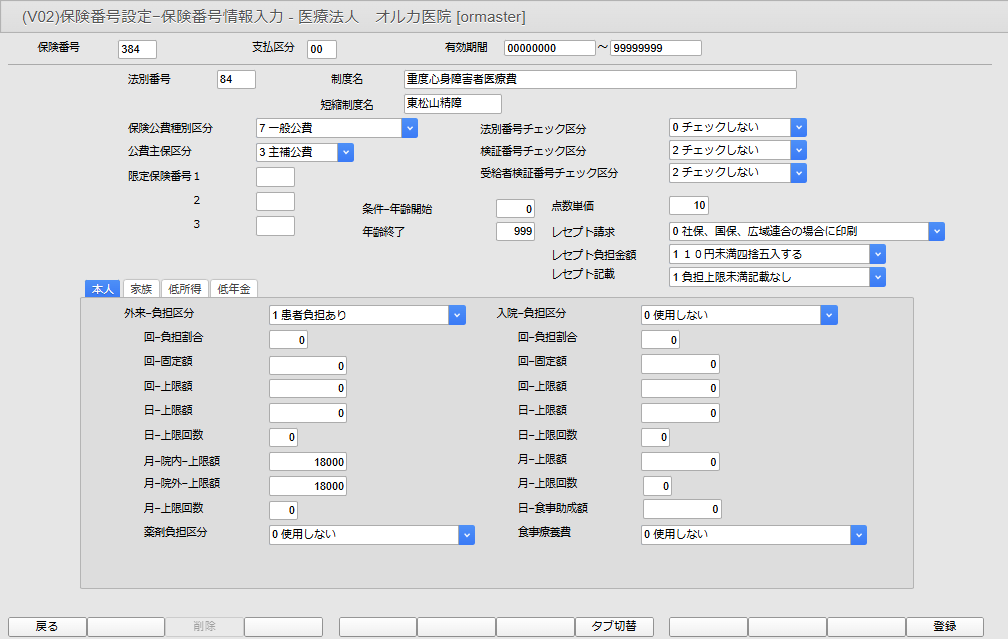The image size is (1008, 639).
Task: Open the 薬剤負担区分 dropdown
Action: (x=466, y=535)
